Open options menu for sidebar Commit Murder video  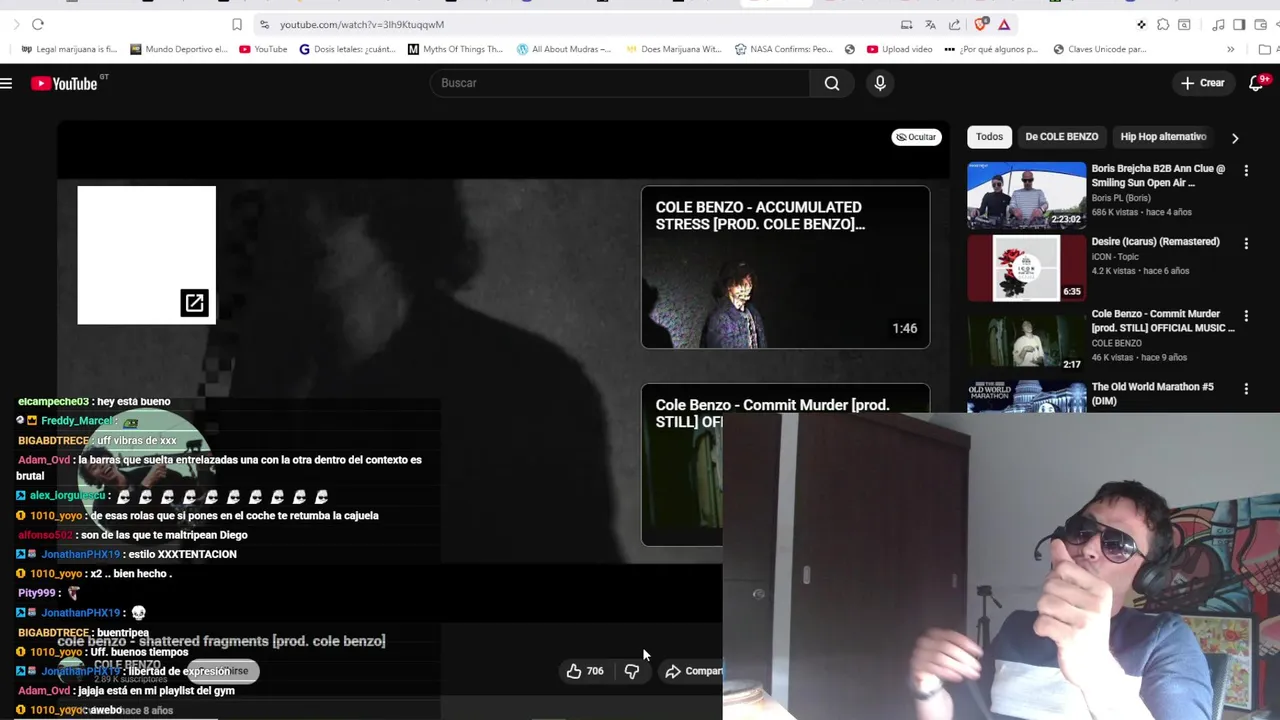(1246, 317)
